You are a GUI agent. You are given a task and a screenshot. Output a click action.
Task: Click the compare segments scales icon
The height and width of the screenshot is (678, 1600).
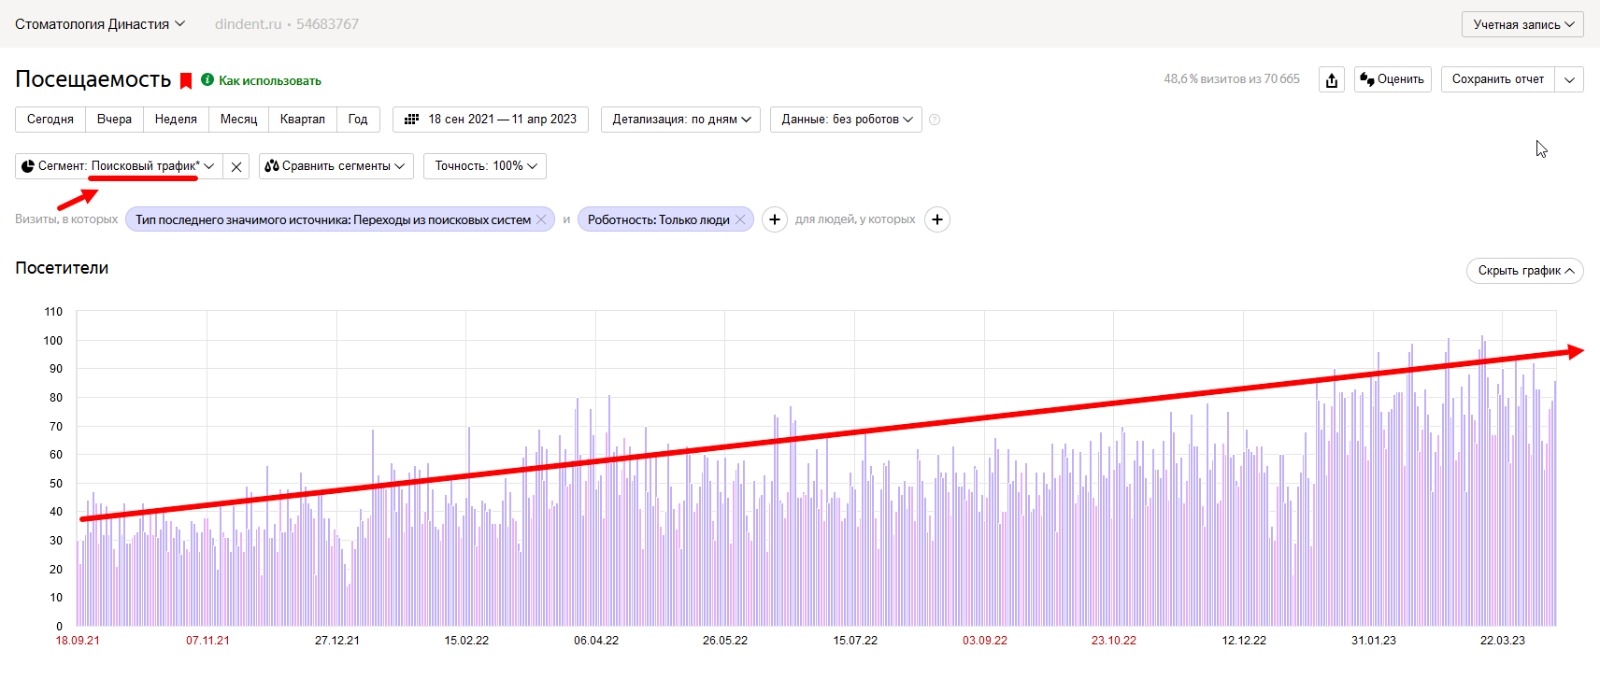click(271, 166)
